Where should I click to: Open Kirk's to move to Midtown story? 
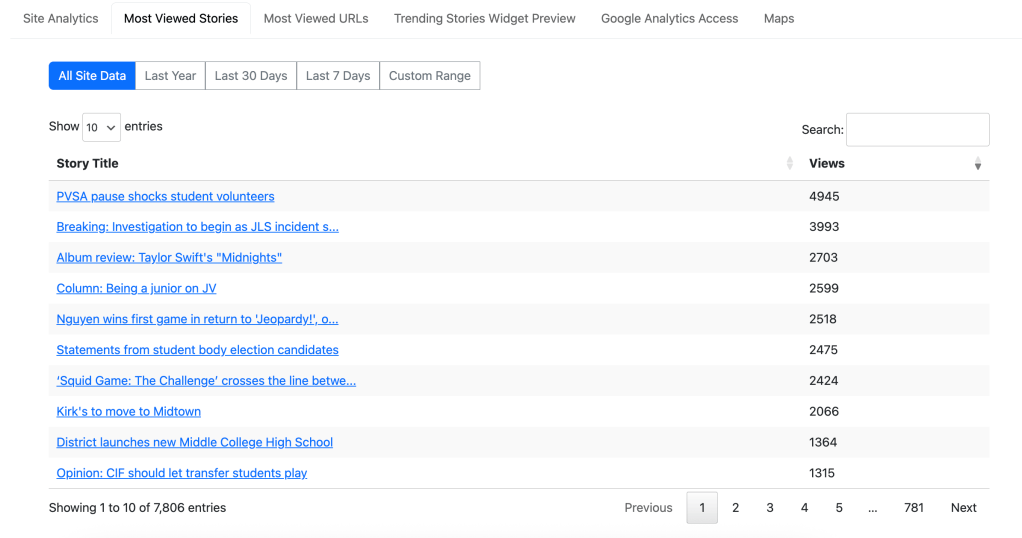pyautogui.click(x=129, y=412)
